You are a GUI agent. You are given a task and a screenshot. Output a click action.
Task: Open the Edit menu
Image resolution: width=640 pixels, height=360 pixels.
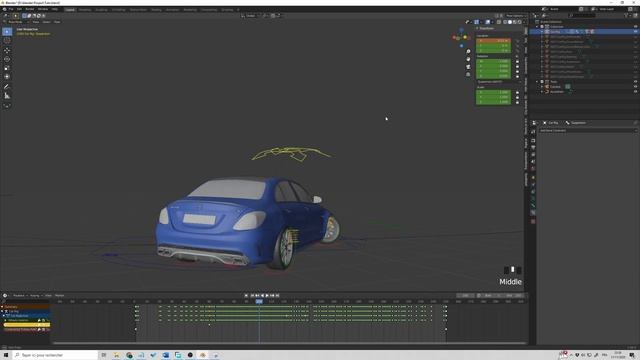pyautogui.click(x=19, y=9)
